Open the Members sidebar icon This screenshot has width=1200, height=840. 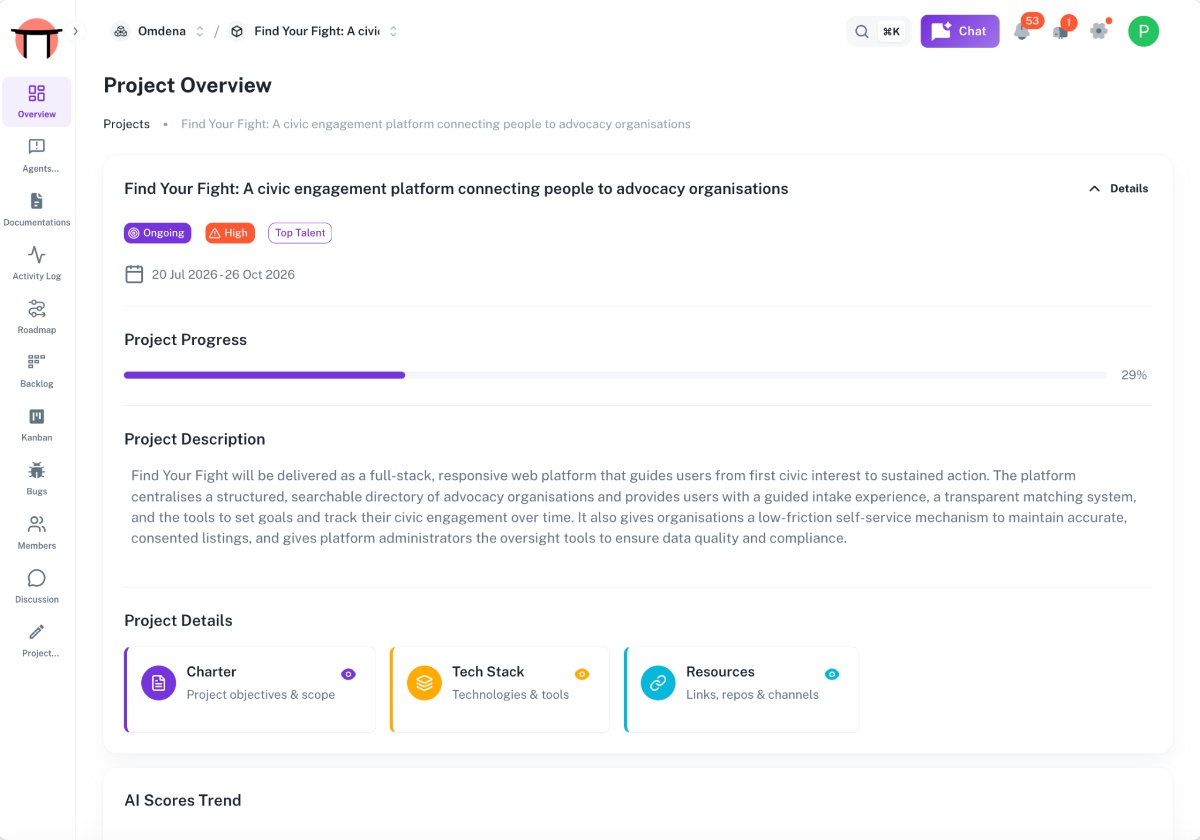(x=37, y=524)
